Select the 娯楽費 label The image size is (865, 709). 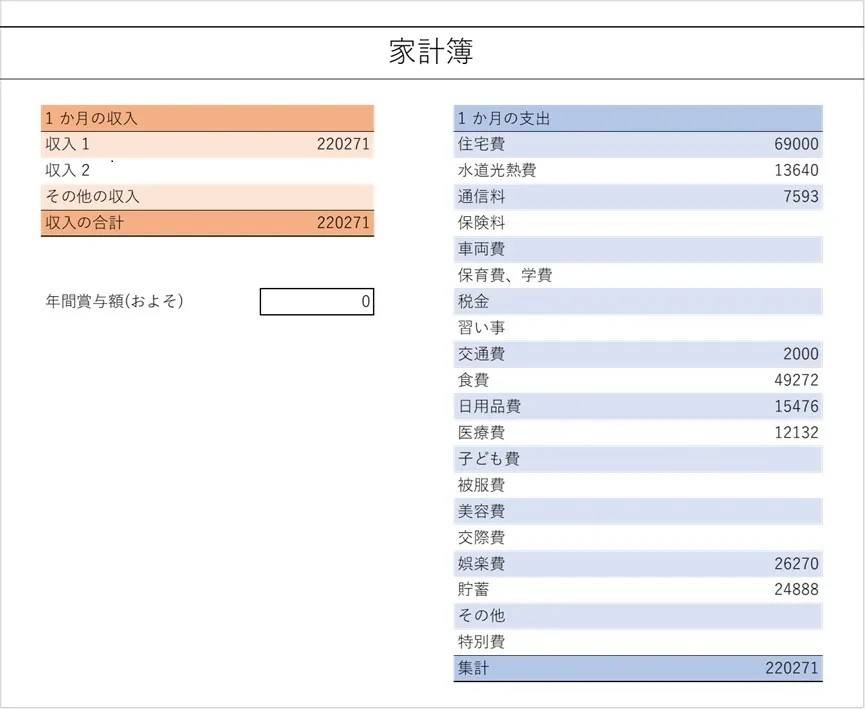[481, 563]
